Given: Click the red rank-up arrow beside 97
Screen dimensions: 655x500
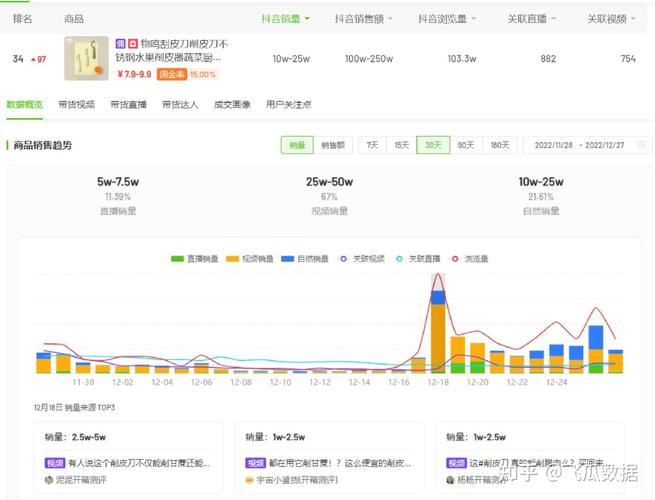Looking at the screenshot, I should coord(33,60).
